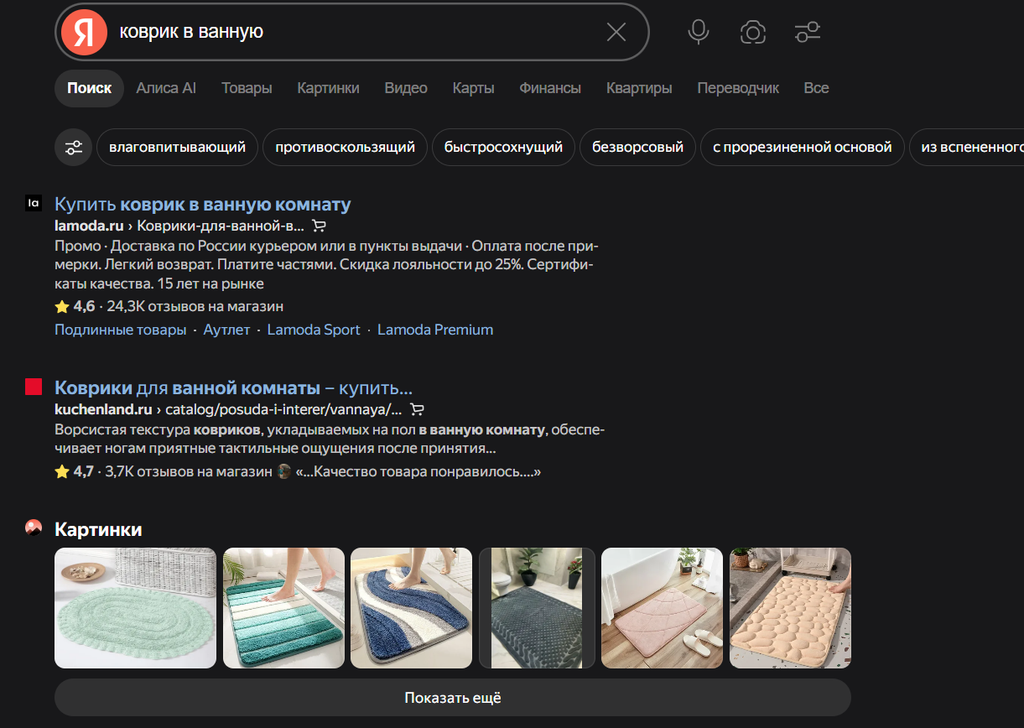Open green oval bath mat image

135,608
